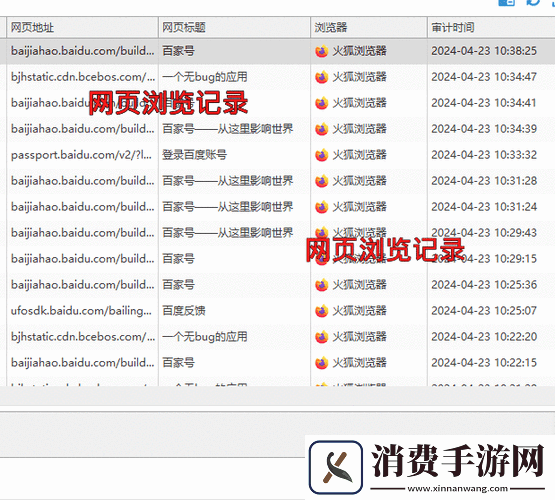Click bjhstatic.cdn.bcebos.com URL at 10:22:20
Screen dimensions: 555x500
[83, 337]
